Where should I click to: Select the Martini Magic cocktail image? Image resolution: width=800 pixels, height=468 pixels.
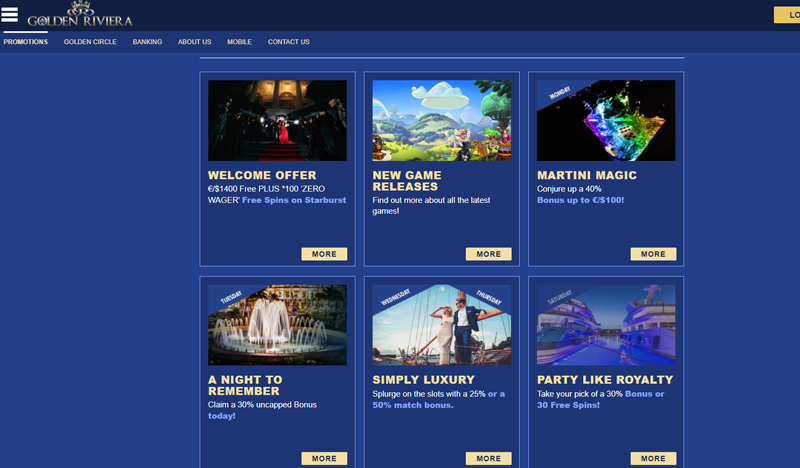click(x=606, y=120)
